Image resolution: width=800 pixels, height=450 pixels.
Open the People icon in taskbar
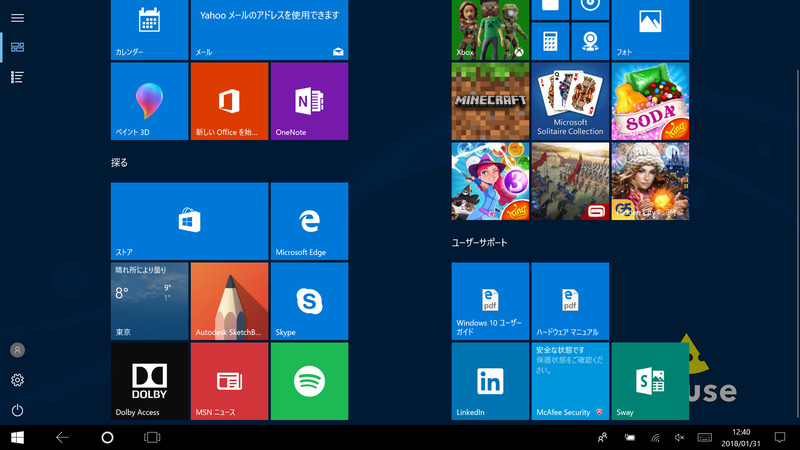click(603, 437)
